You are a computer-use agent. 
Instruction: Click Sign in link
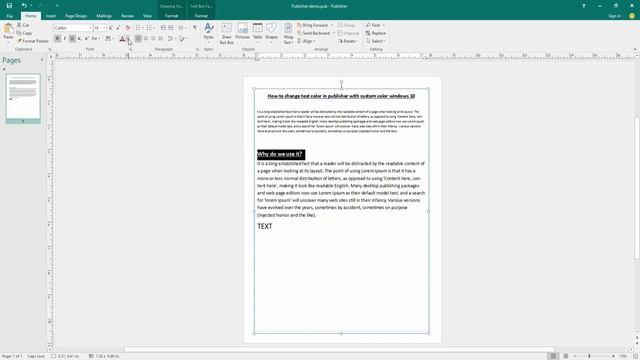pos(614,16)
